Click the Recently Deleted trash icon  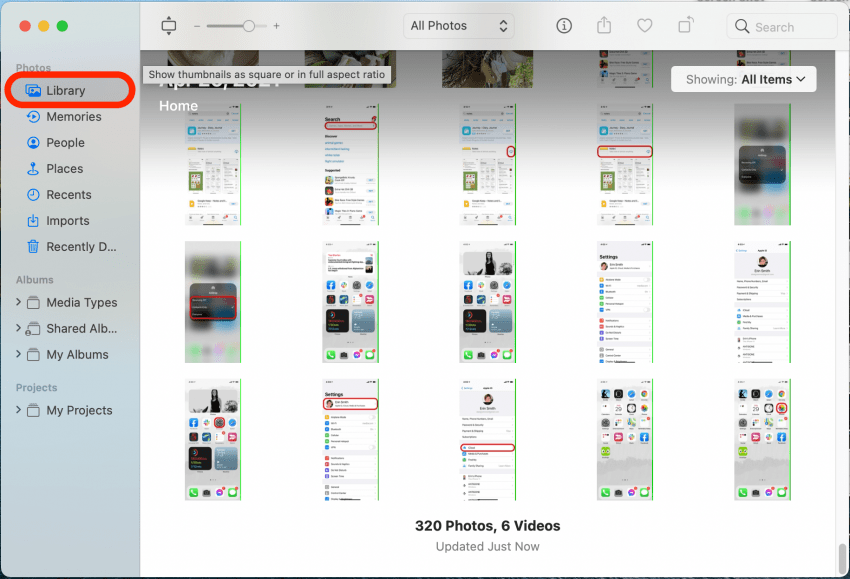coord(33,247)
